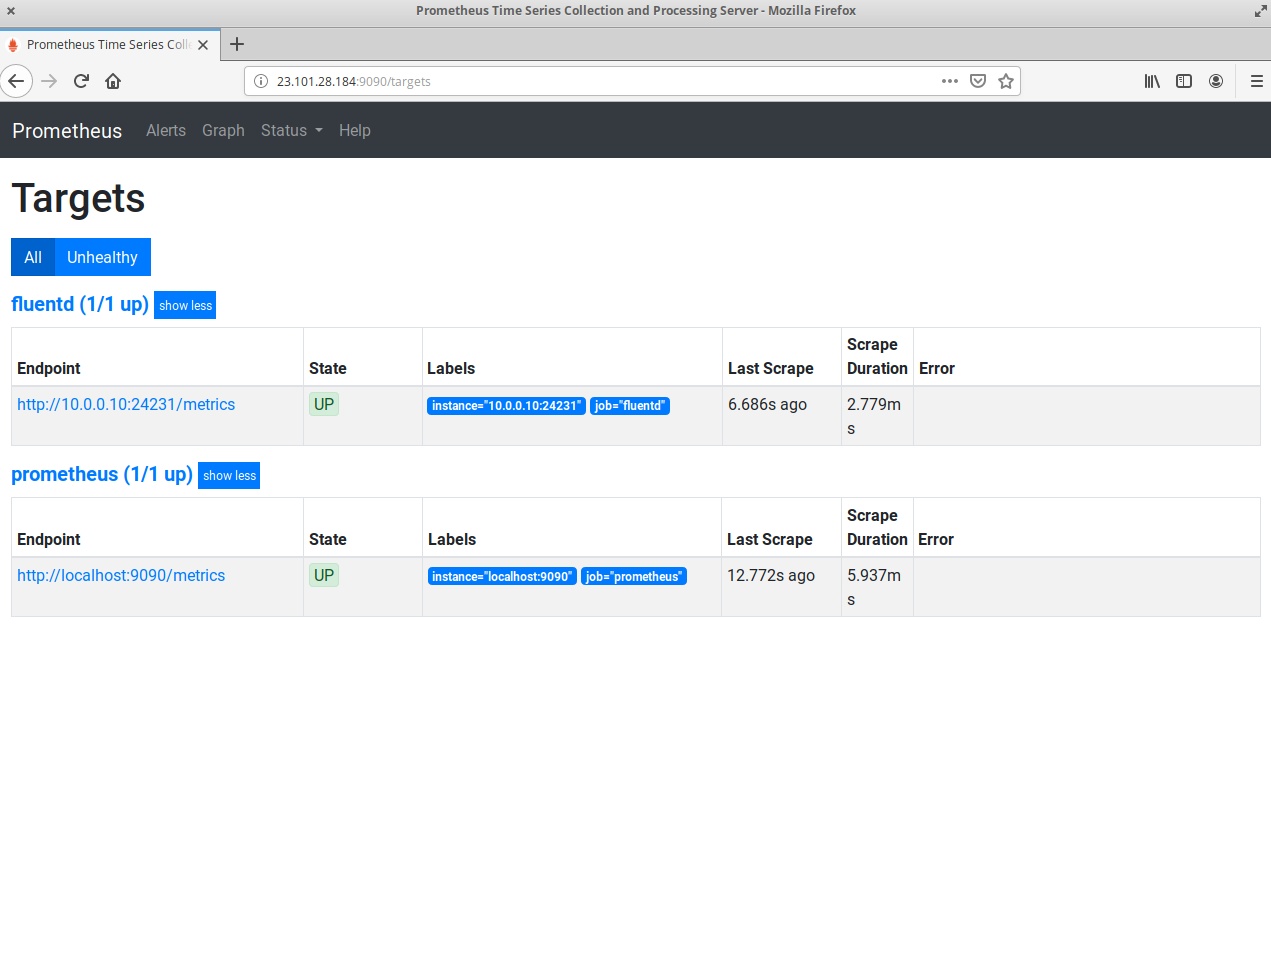Open the http://10.0.0.10:24231/metrics endpoint link
This screenshot has height=973, width=1271.
(126, 404)
